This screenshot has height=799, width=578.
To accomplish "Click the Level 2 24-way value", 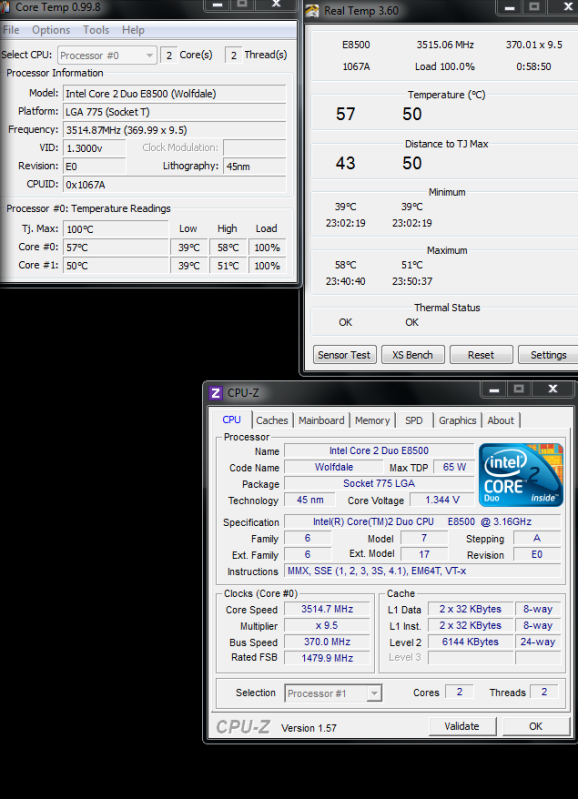I will (538, 642).
